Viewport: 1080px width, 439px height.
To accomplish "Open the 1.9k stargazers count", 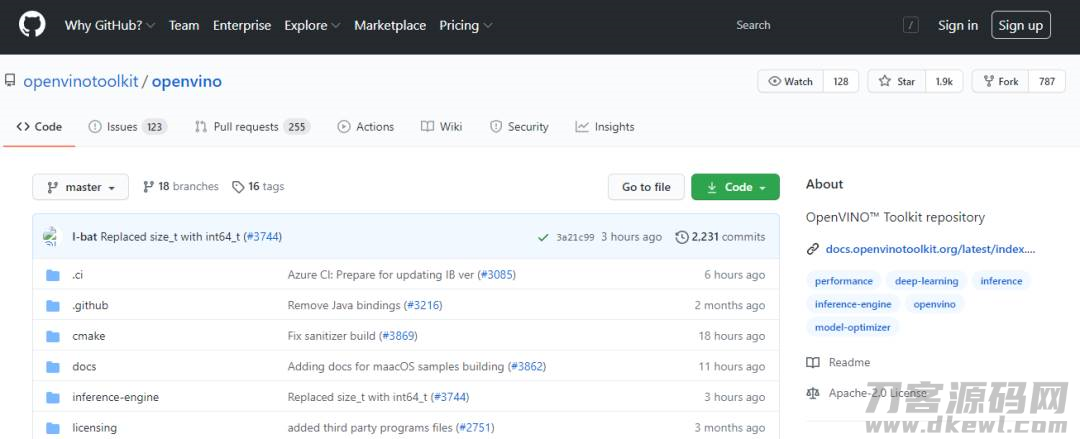I will (944, 81).
